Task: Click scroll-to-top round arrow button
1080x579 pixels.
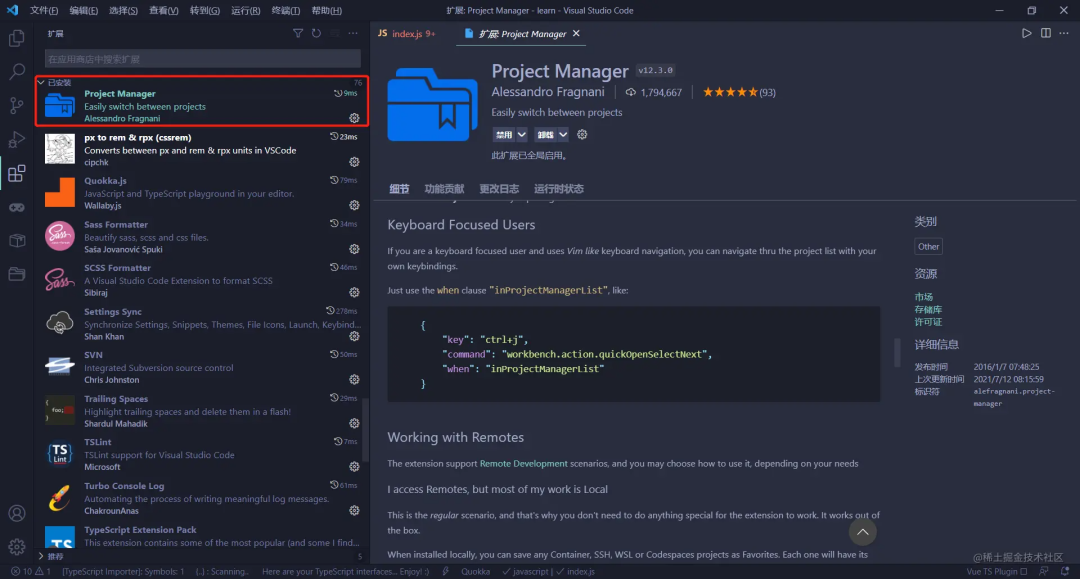Action: pos(862,531)
